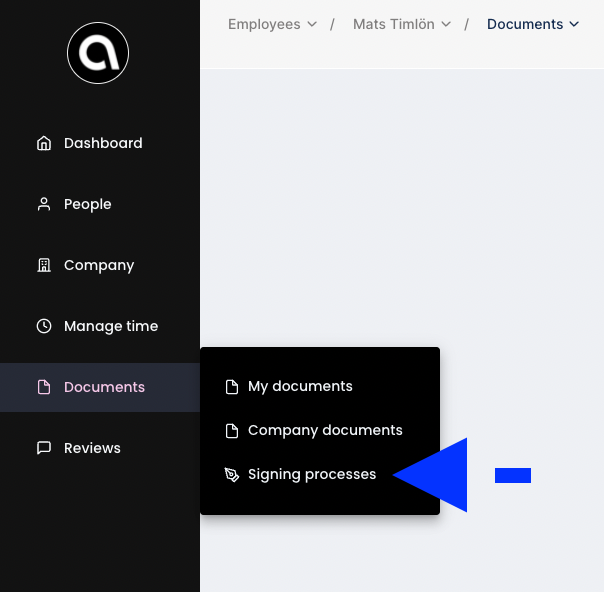Click the Signing processes pen icon
The image size is (604, 592).
[232, 475]
